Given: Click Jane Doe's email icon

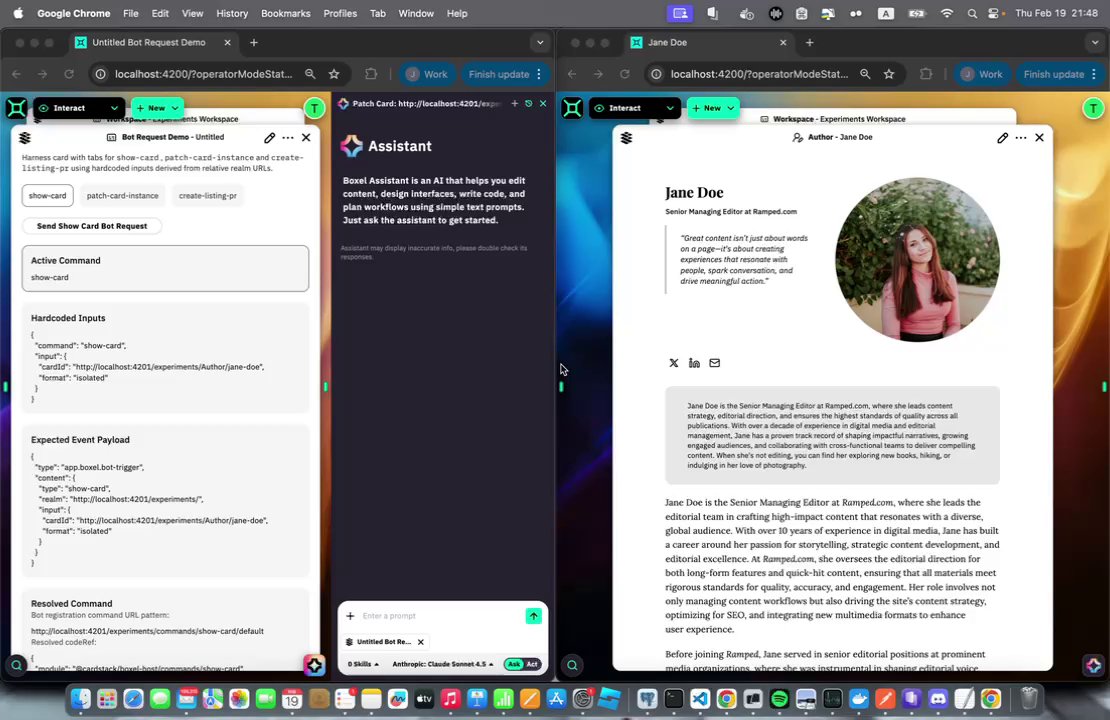Looking at the screenshot, I should [715, 363].
